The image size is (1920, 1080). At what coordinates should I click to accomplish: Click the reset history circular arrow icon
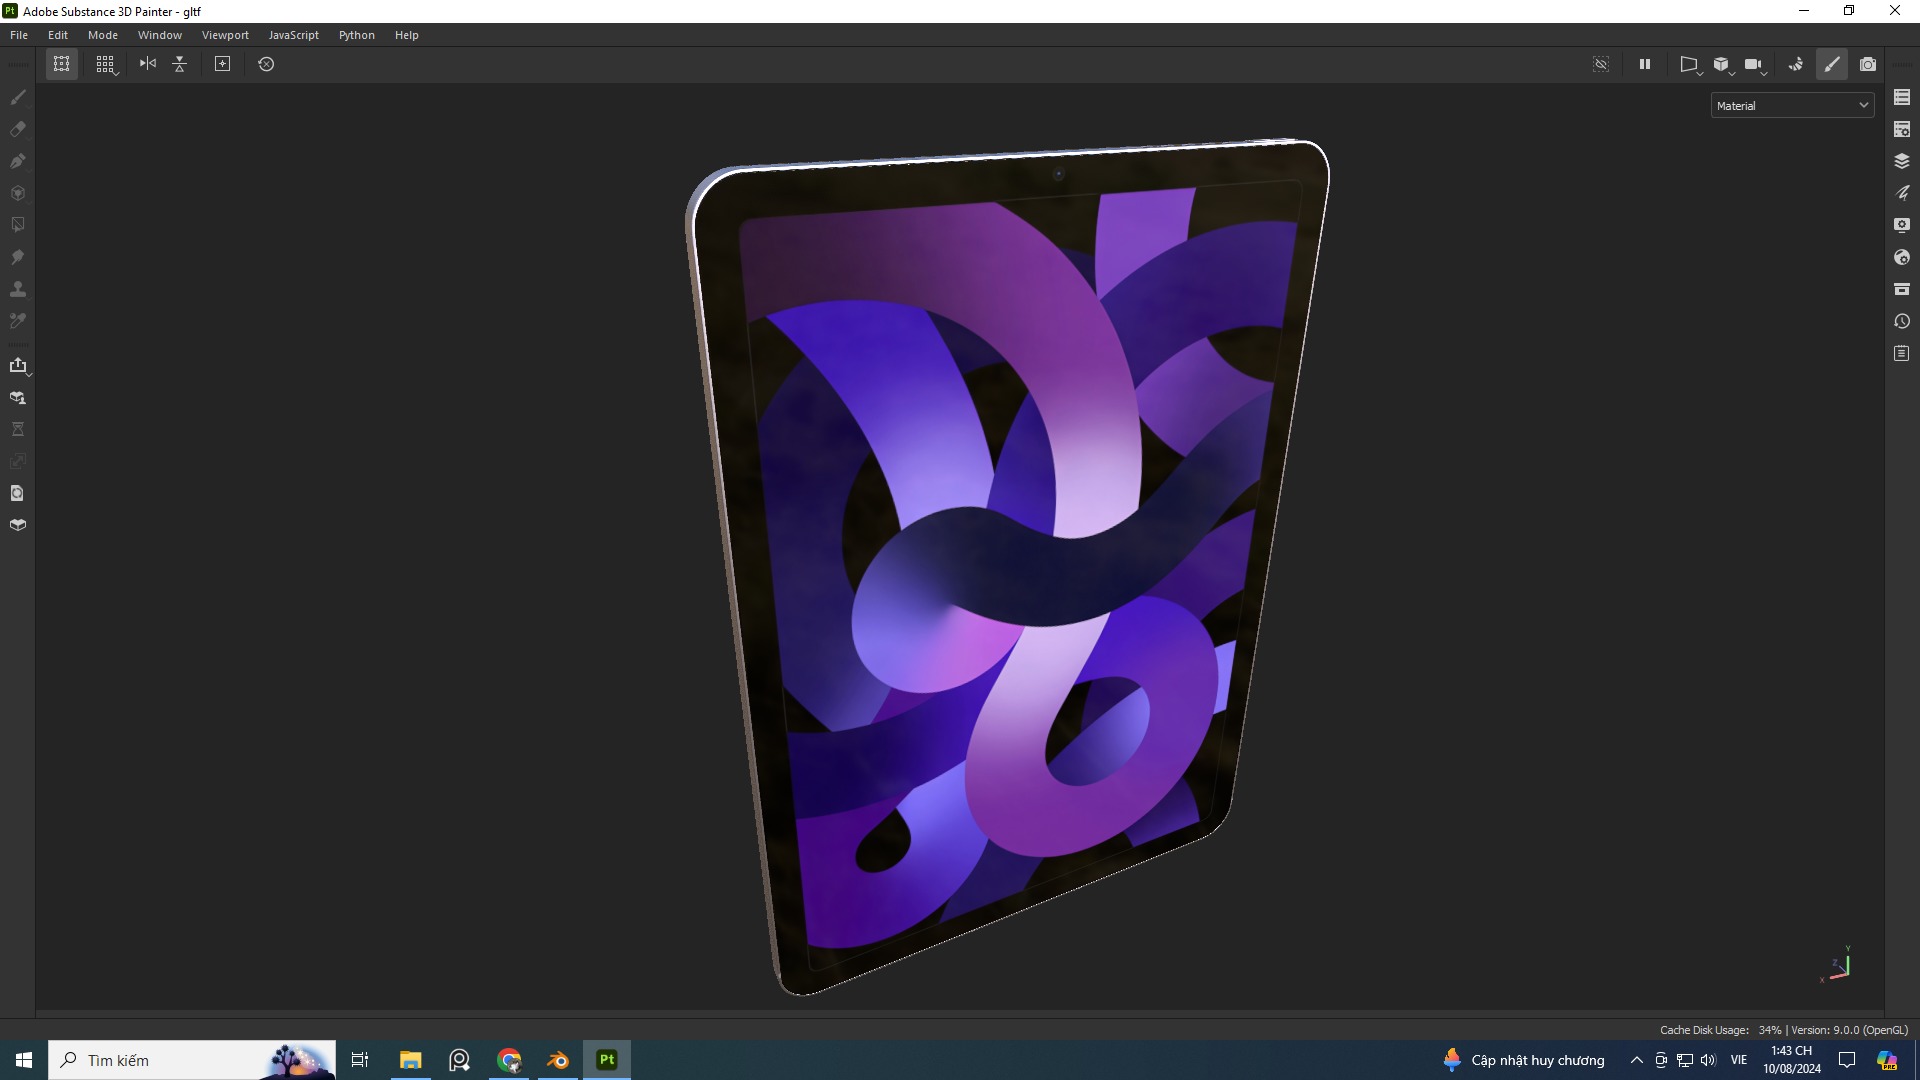click(266, 64)
